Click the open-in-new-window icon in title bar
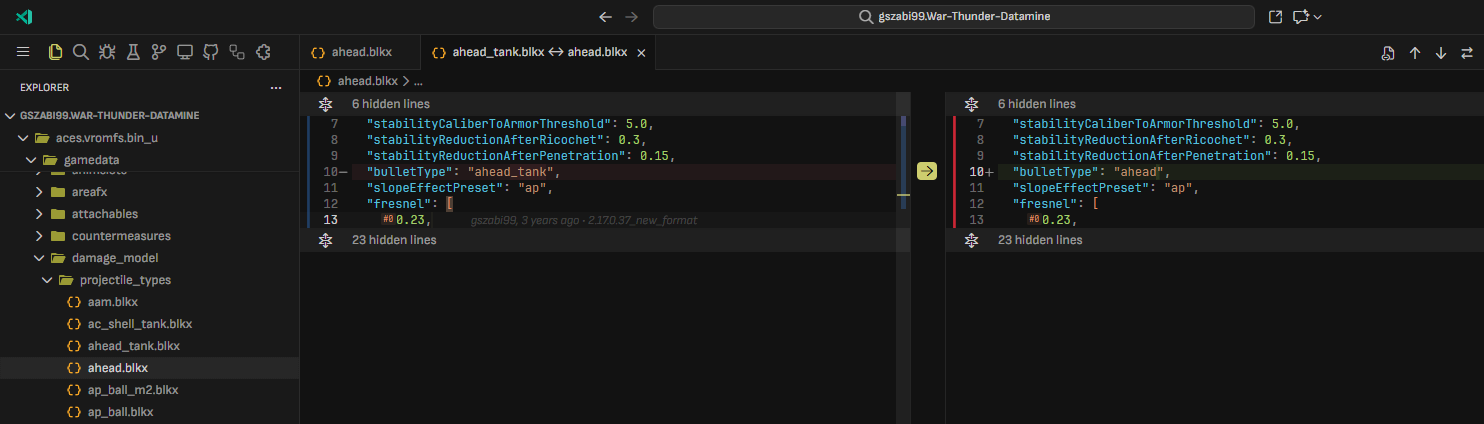Image resolution: width=1484 pixels, height=424 pixels. [1275, 17]
